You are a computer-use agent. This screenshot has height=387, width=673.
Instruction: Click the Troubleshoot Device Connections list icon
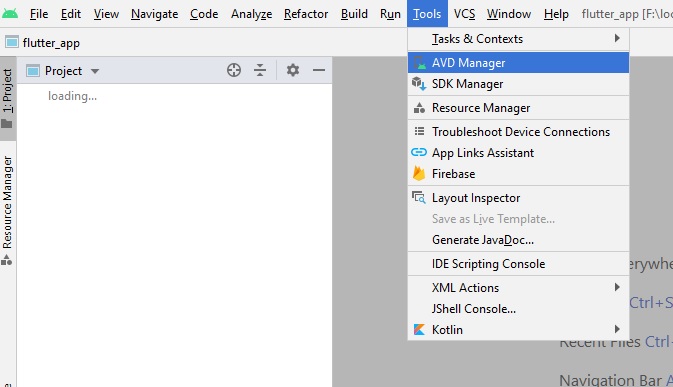click(x=419, y=131)
